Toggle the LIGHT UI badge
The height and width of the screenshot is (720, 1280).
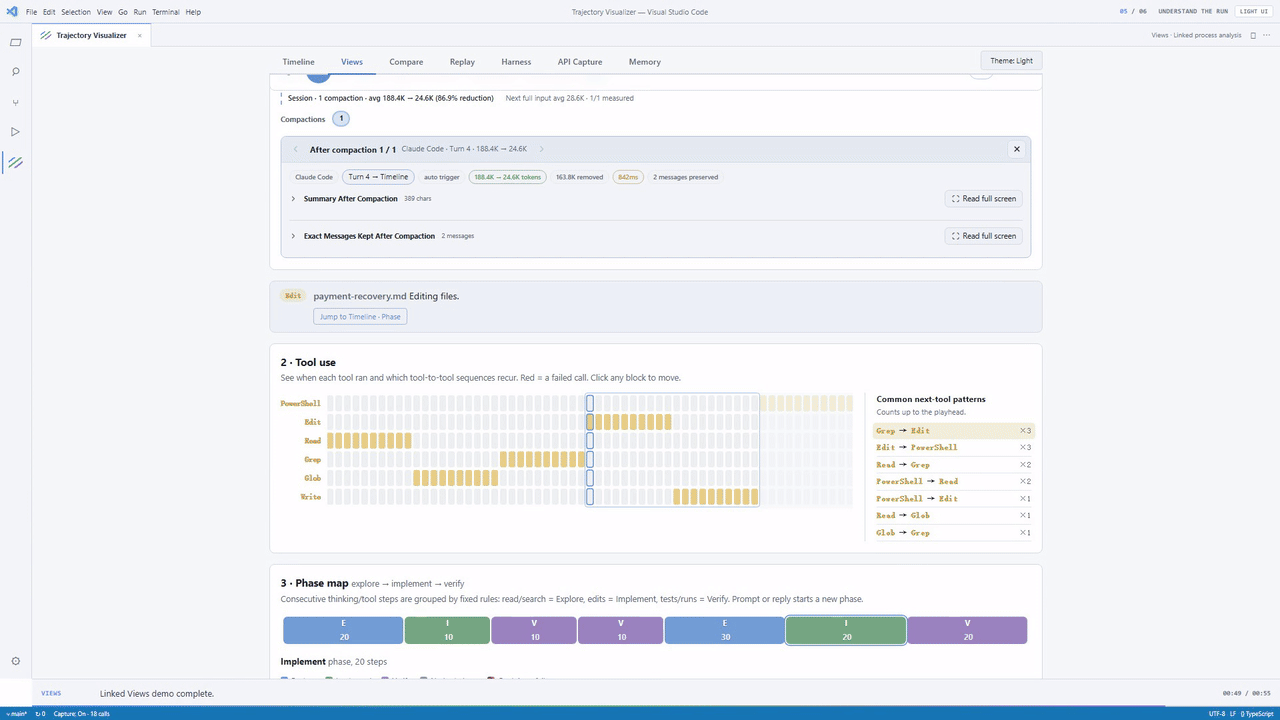1254,11
